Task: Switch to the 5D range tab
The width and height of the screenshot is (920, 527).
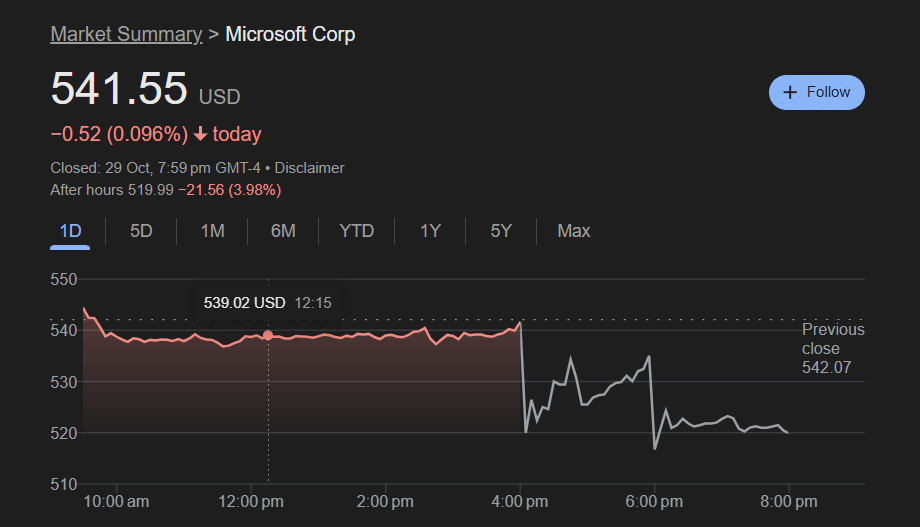Action: (x=141, y=231)
